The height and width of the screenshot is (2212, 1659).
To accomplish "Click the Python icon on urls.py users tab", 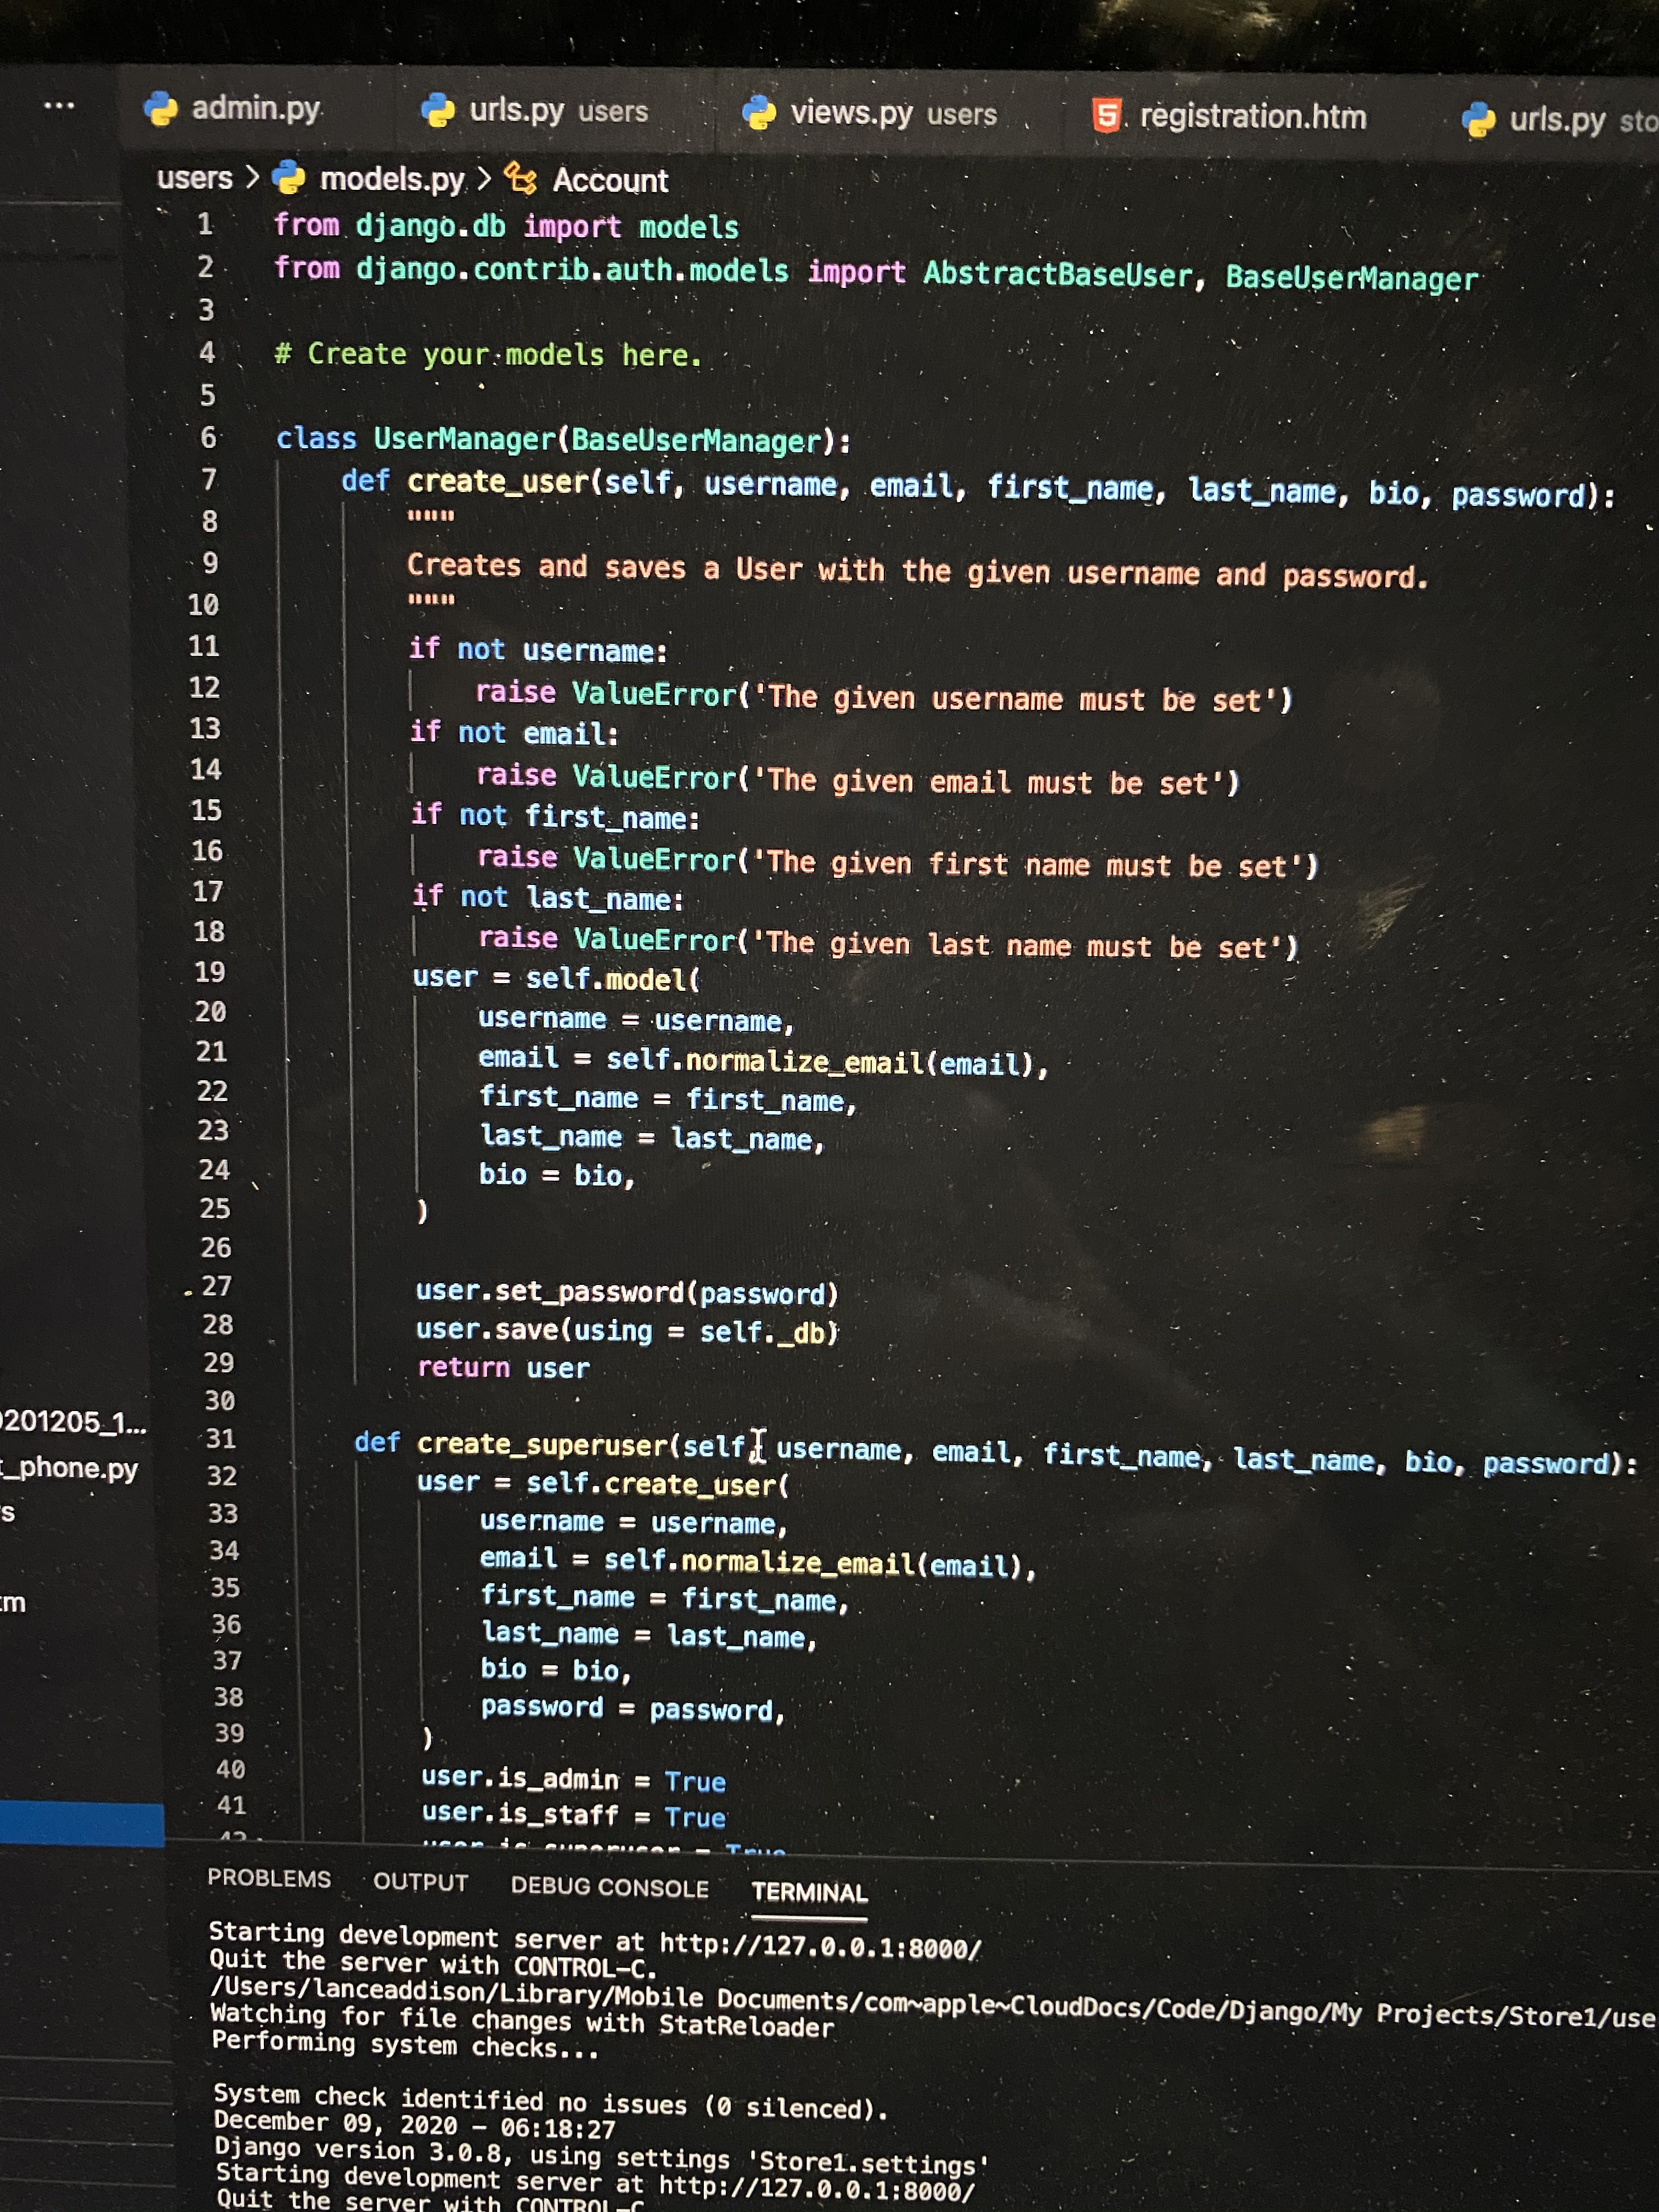I will coord(438,110).
